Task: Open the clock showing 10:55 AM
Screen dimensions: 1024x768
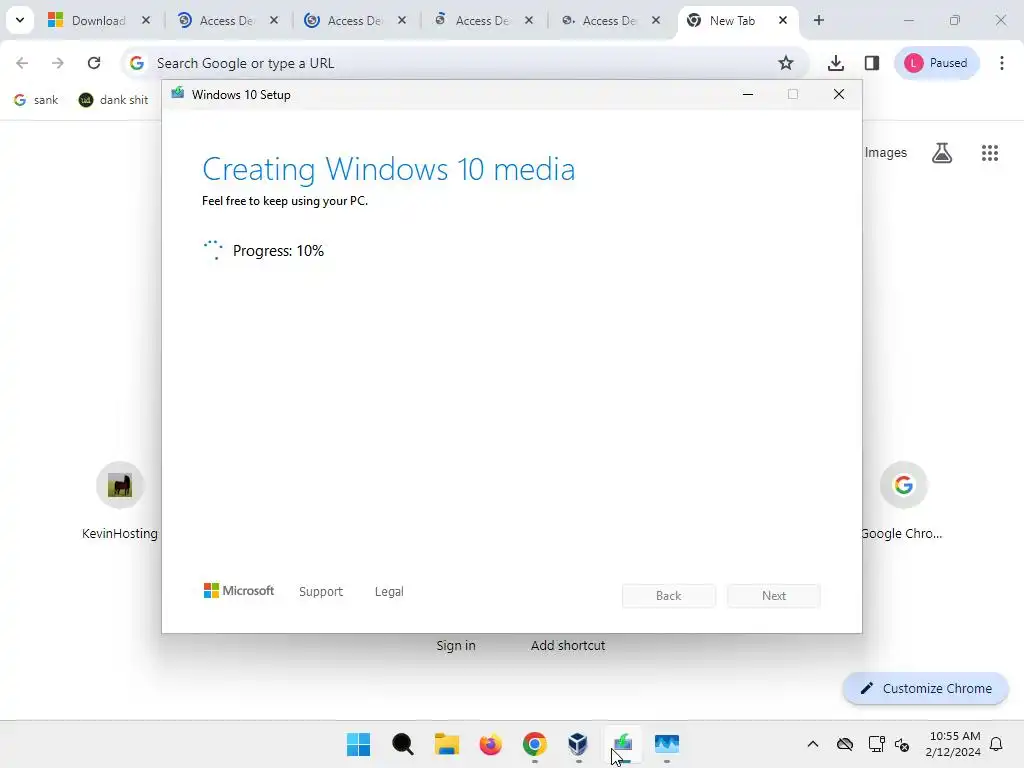Action: pos(953,744)
